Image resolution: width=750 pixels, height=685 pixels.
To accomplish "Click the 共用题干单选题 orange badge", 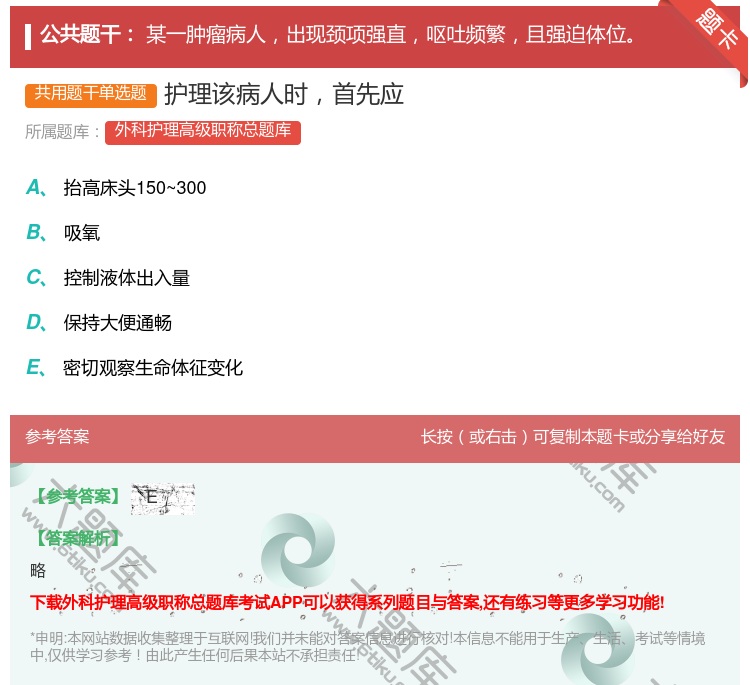I will [91, 95].
